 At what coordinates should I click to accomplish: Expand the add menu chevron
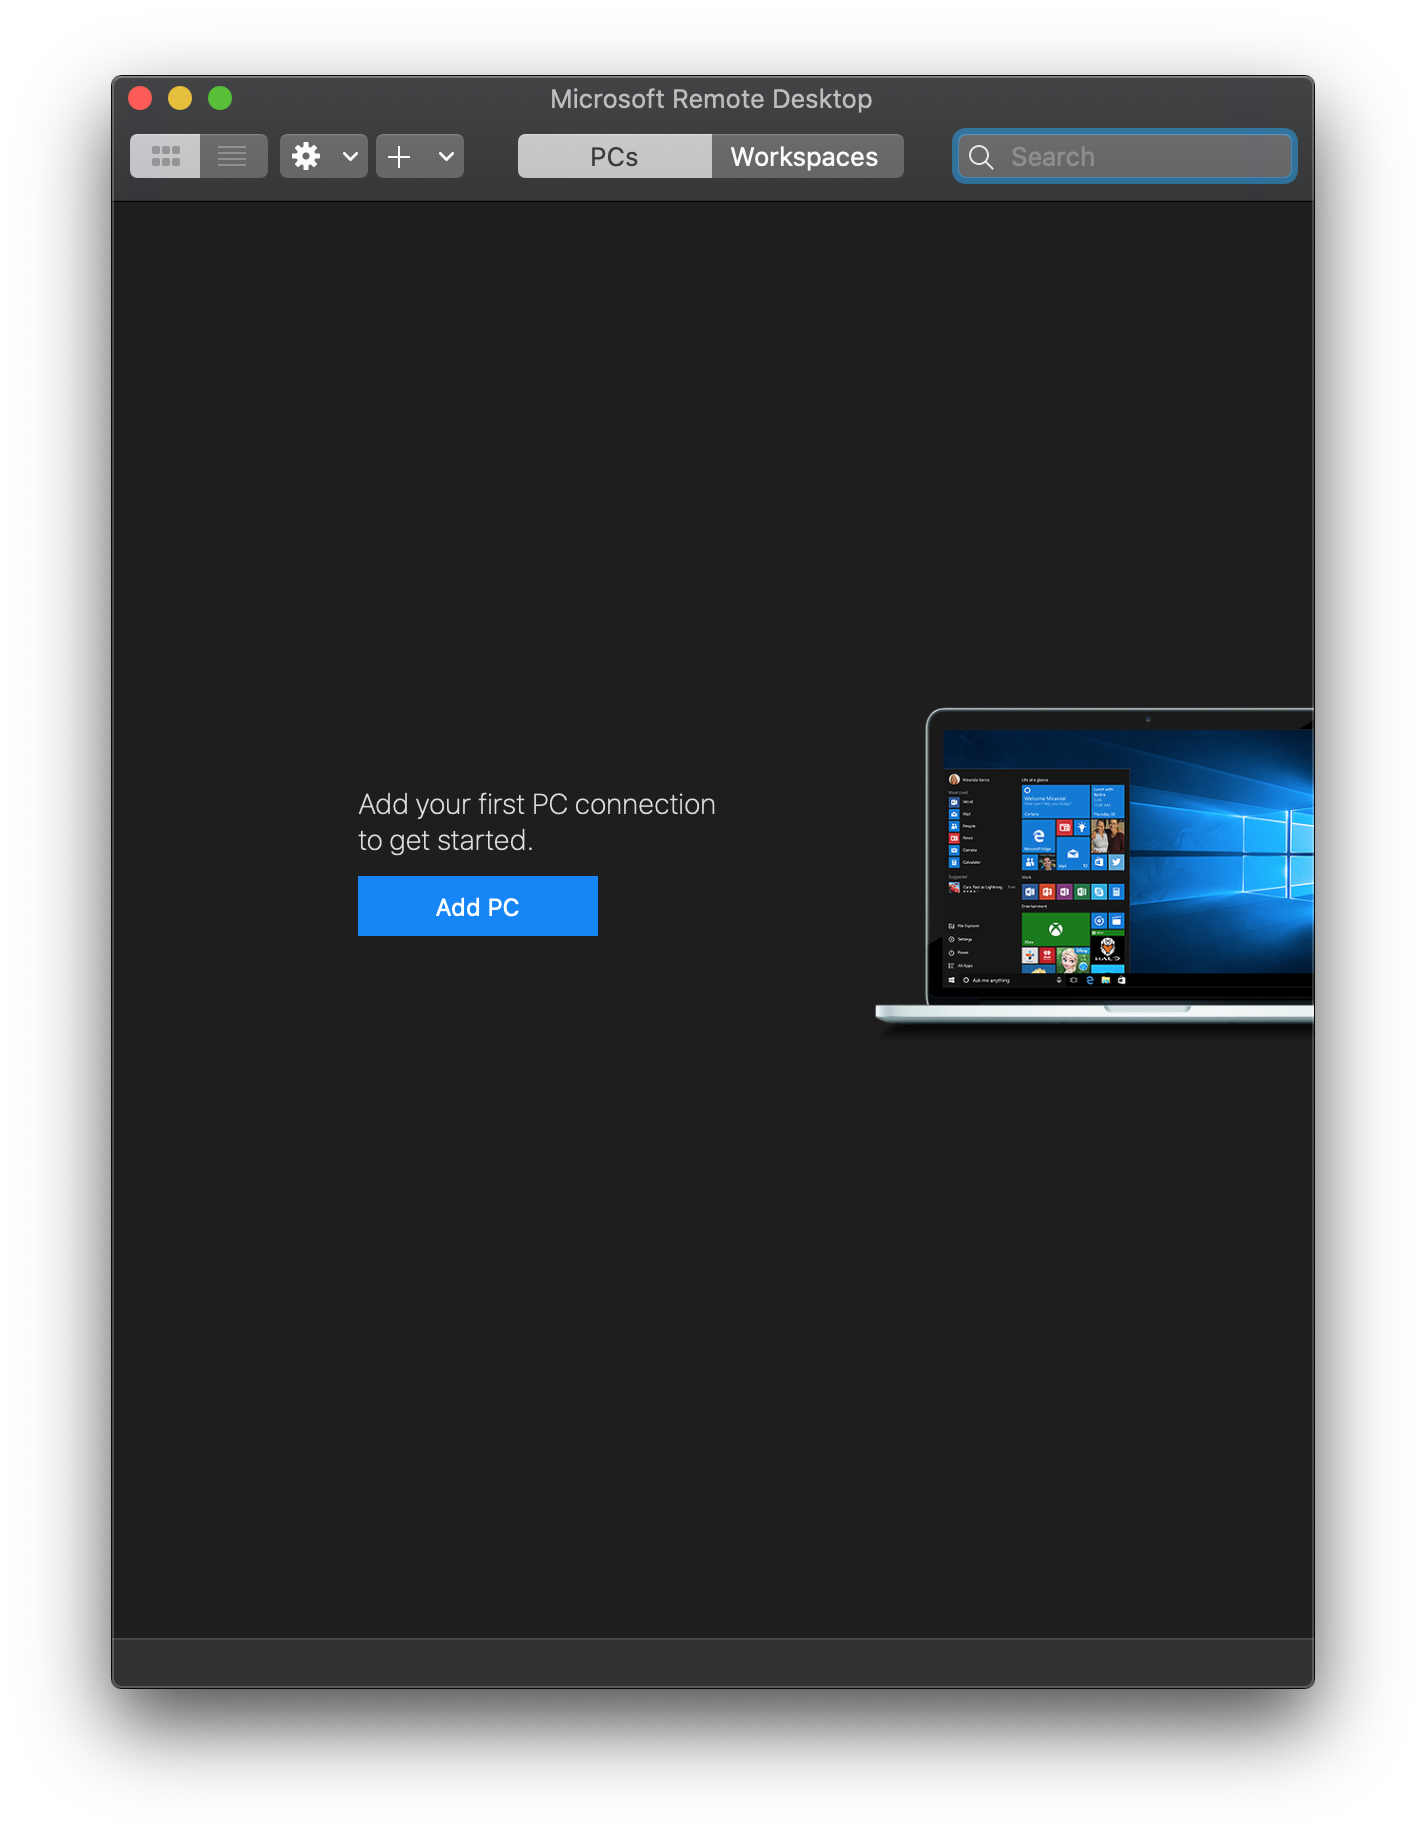click(x=446, y=156)
